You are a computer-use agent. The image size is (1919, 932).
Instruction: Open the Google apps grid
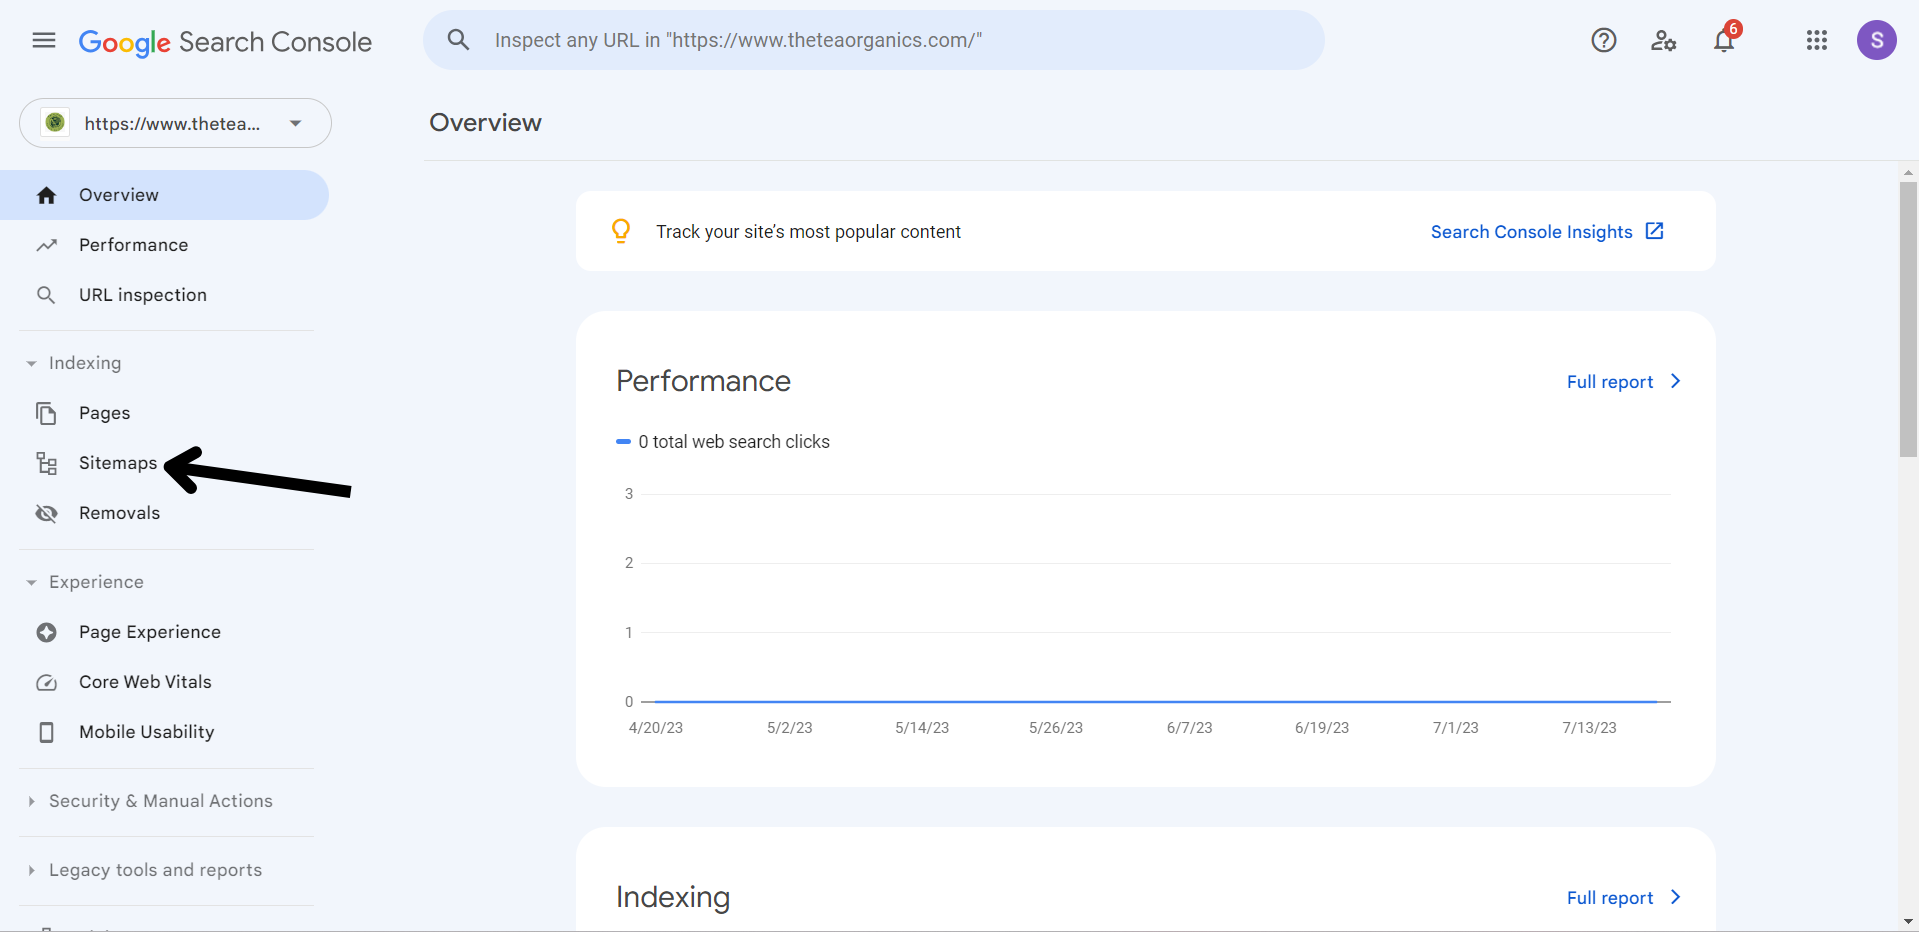[x=1817, y=40]
